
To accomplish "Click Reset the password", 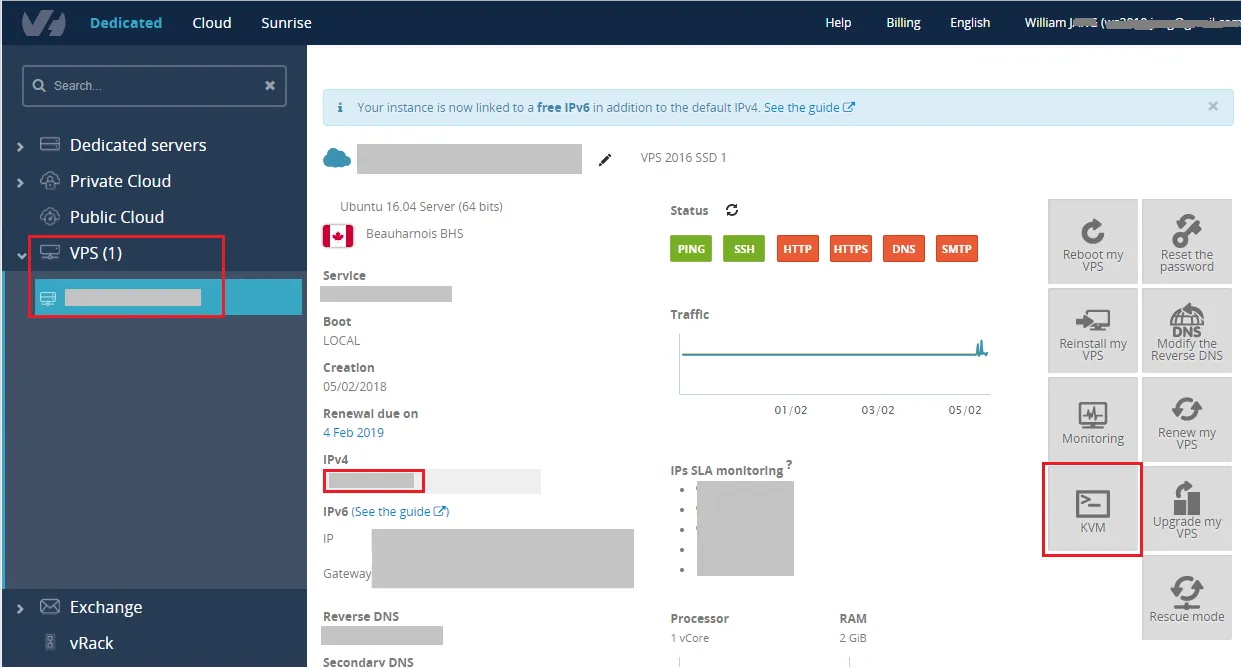I will click(1187, 243).
